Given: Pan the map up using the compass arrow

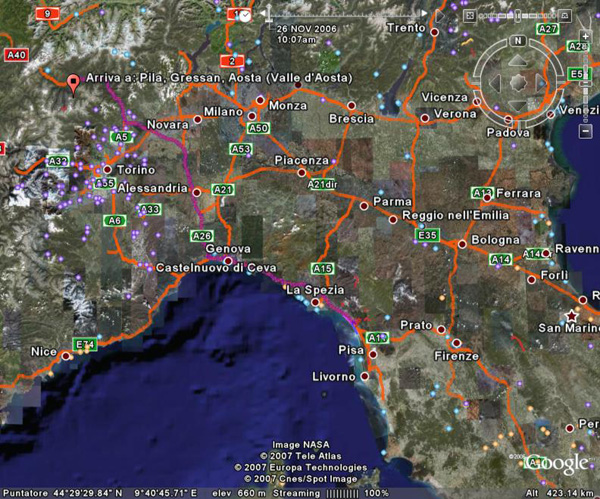Looking at the screenshot, I should [x=517, y=59].
